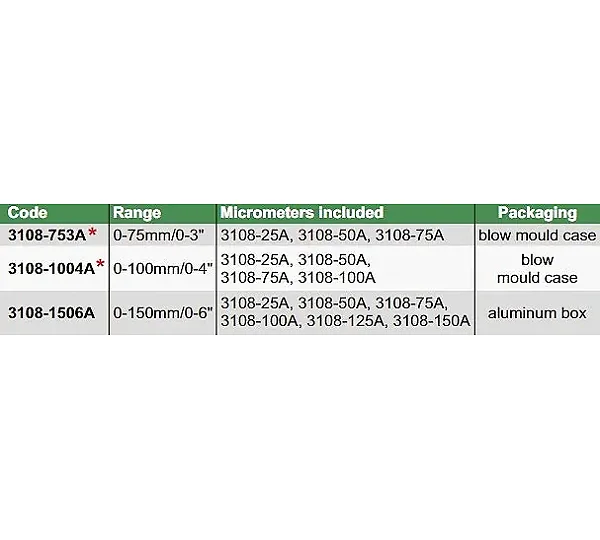600x540 pixels.
Task: Click 3108-100A in the 3108-1004A row
Action: pyautogui.click(x=337, y=278)
